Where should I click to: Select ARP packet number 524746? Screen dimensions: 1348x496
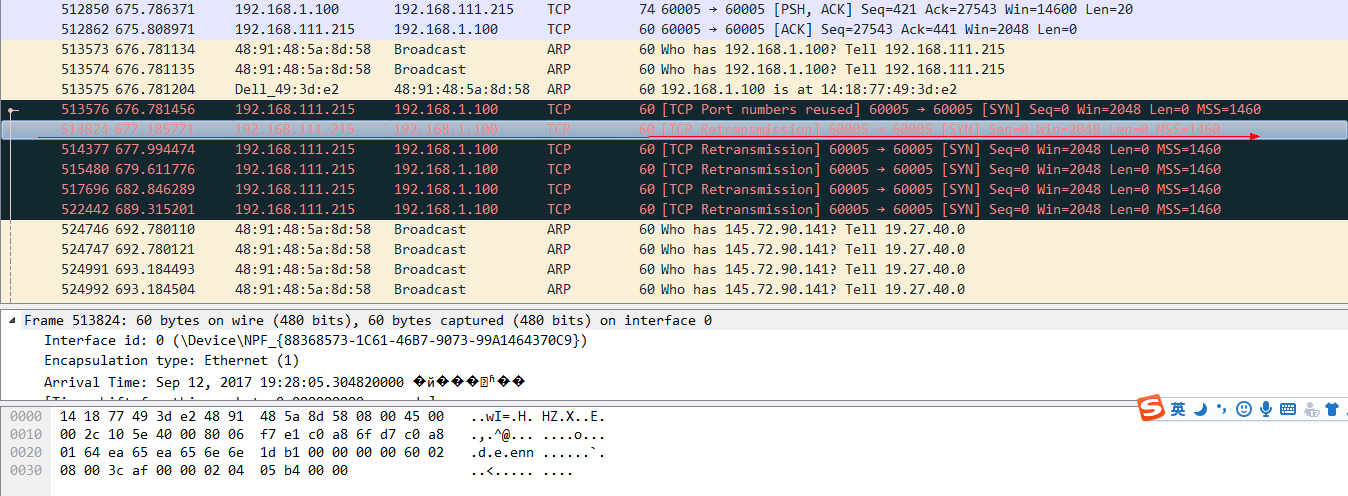pyautogui.click(x=674, y=229)
